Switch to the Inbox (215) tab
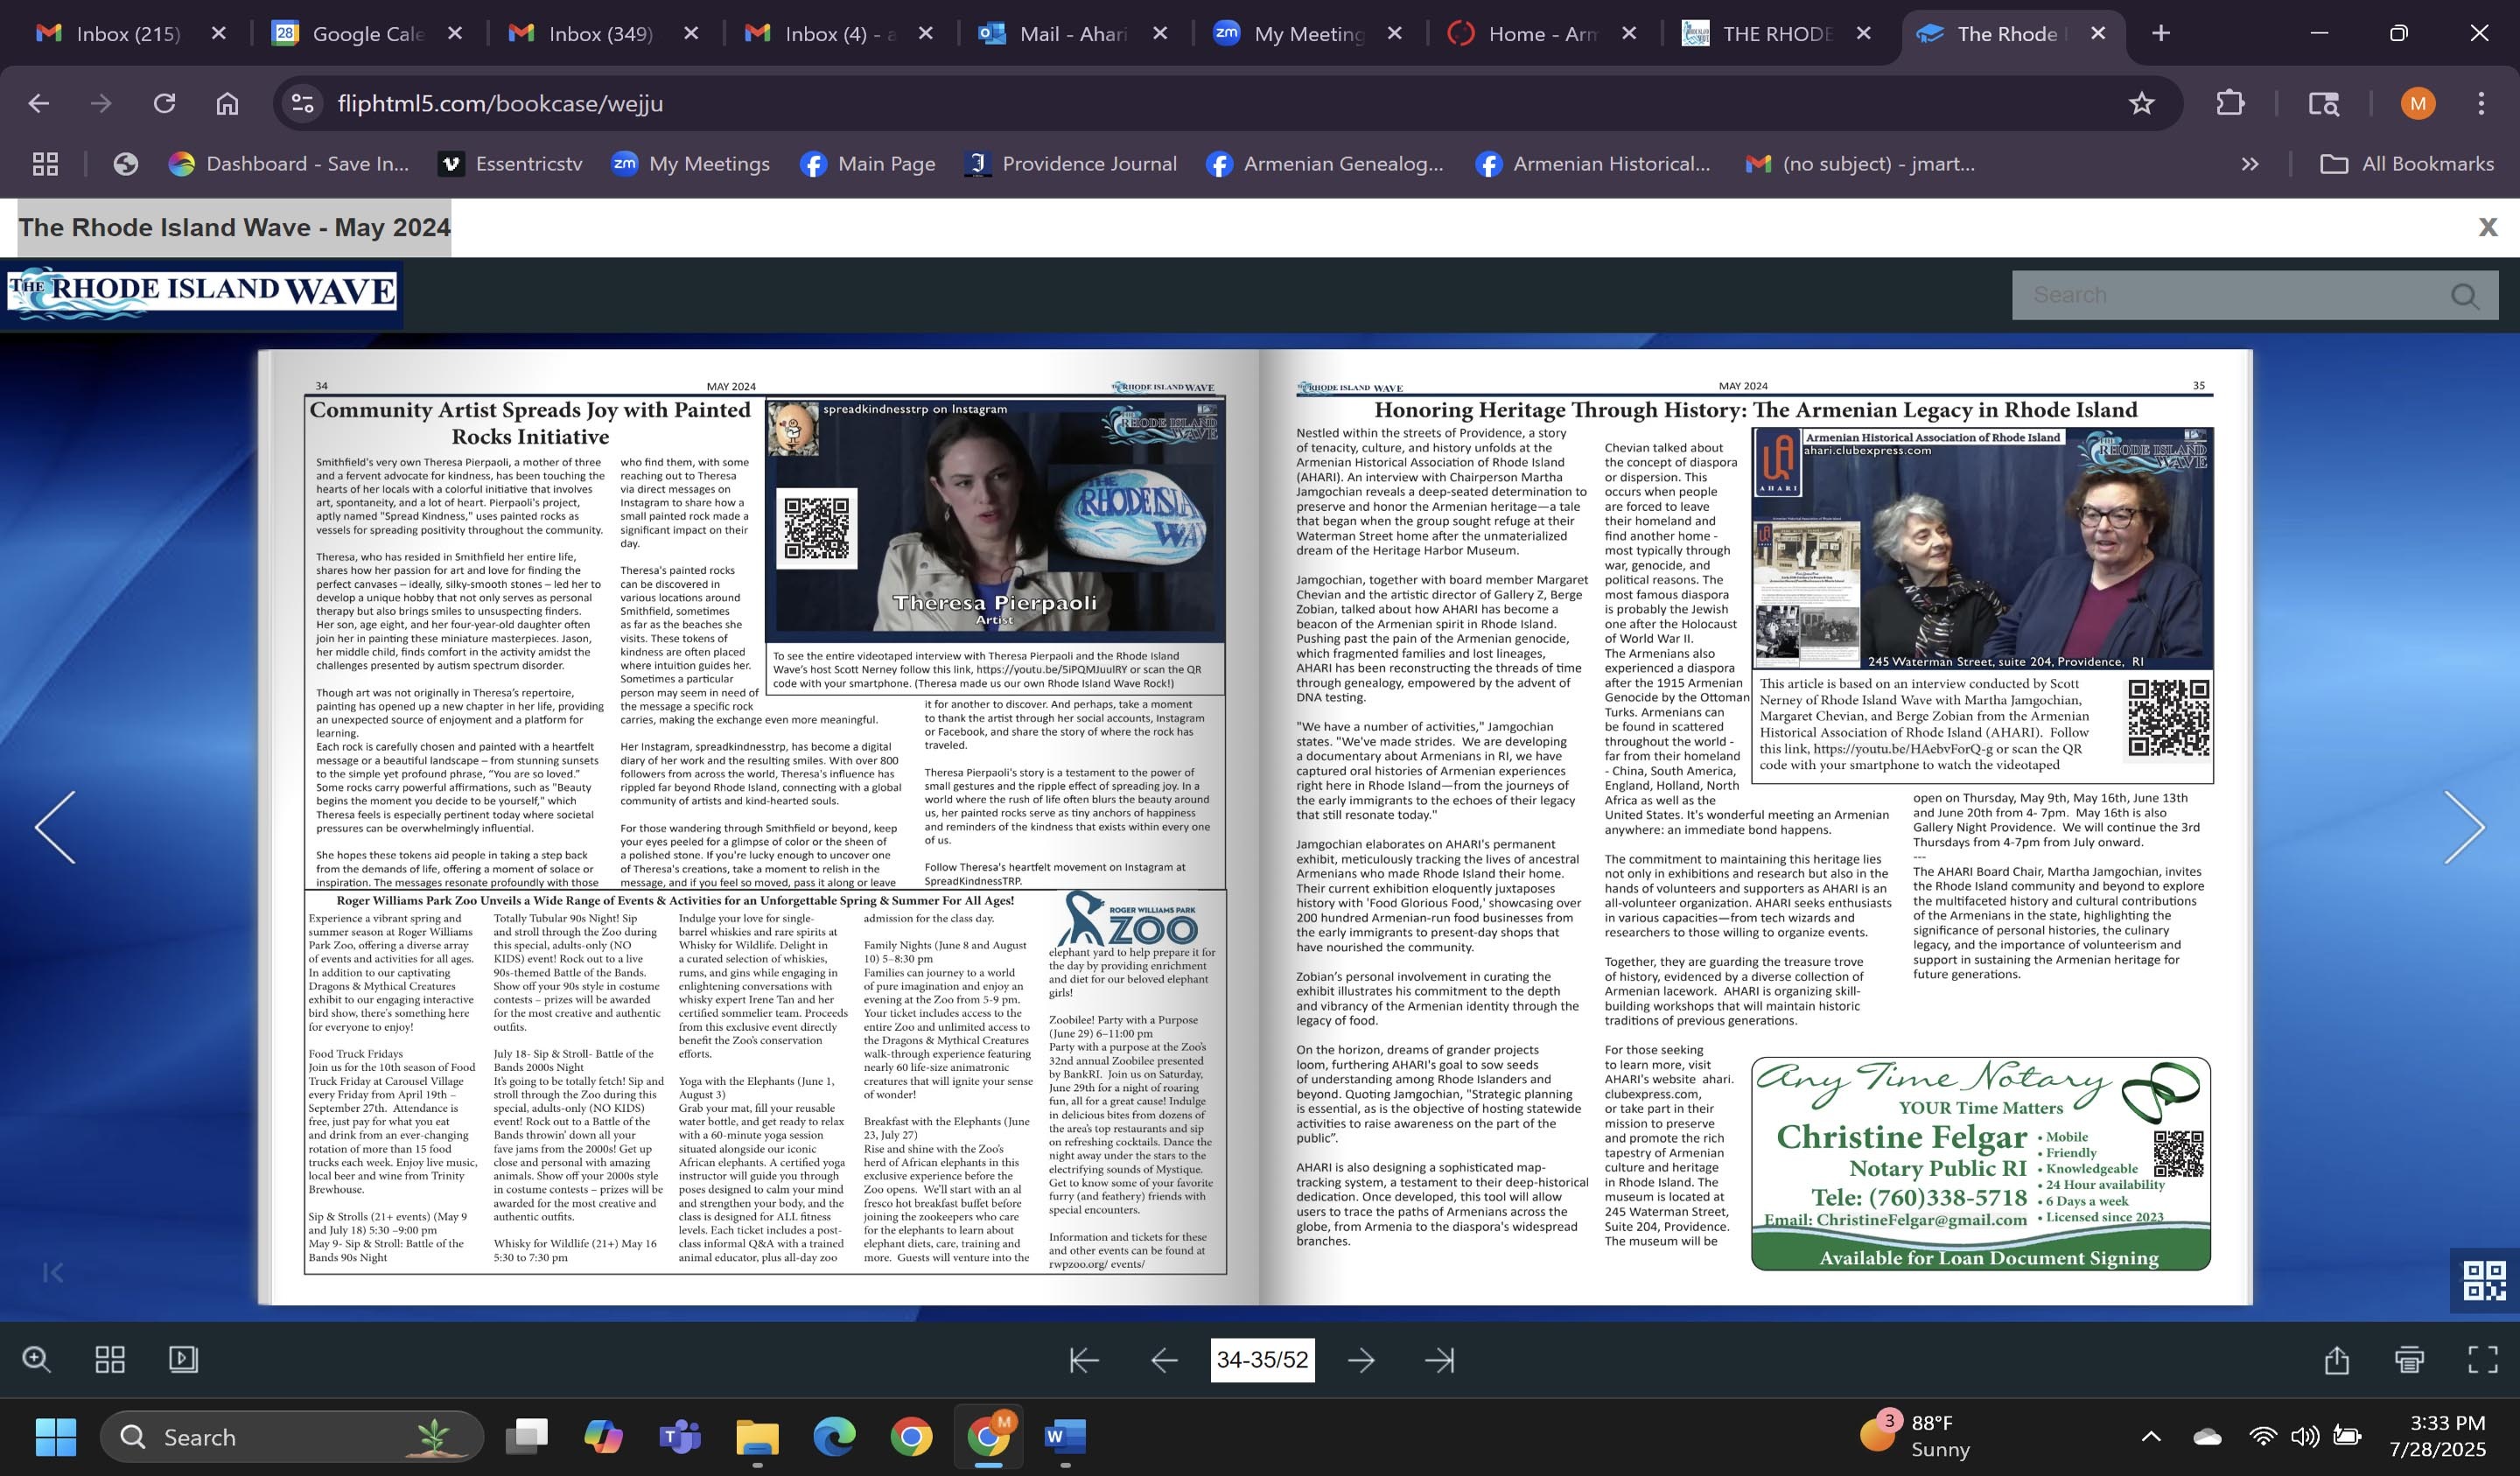The image size is (2520, 1476). [x=128, y=34]
